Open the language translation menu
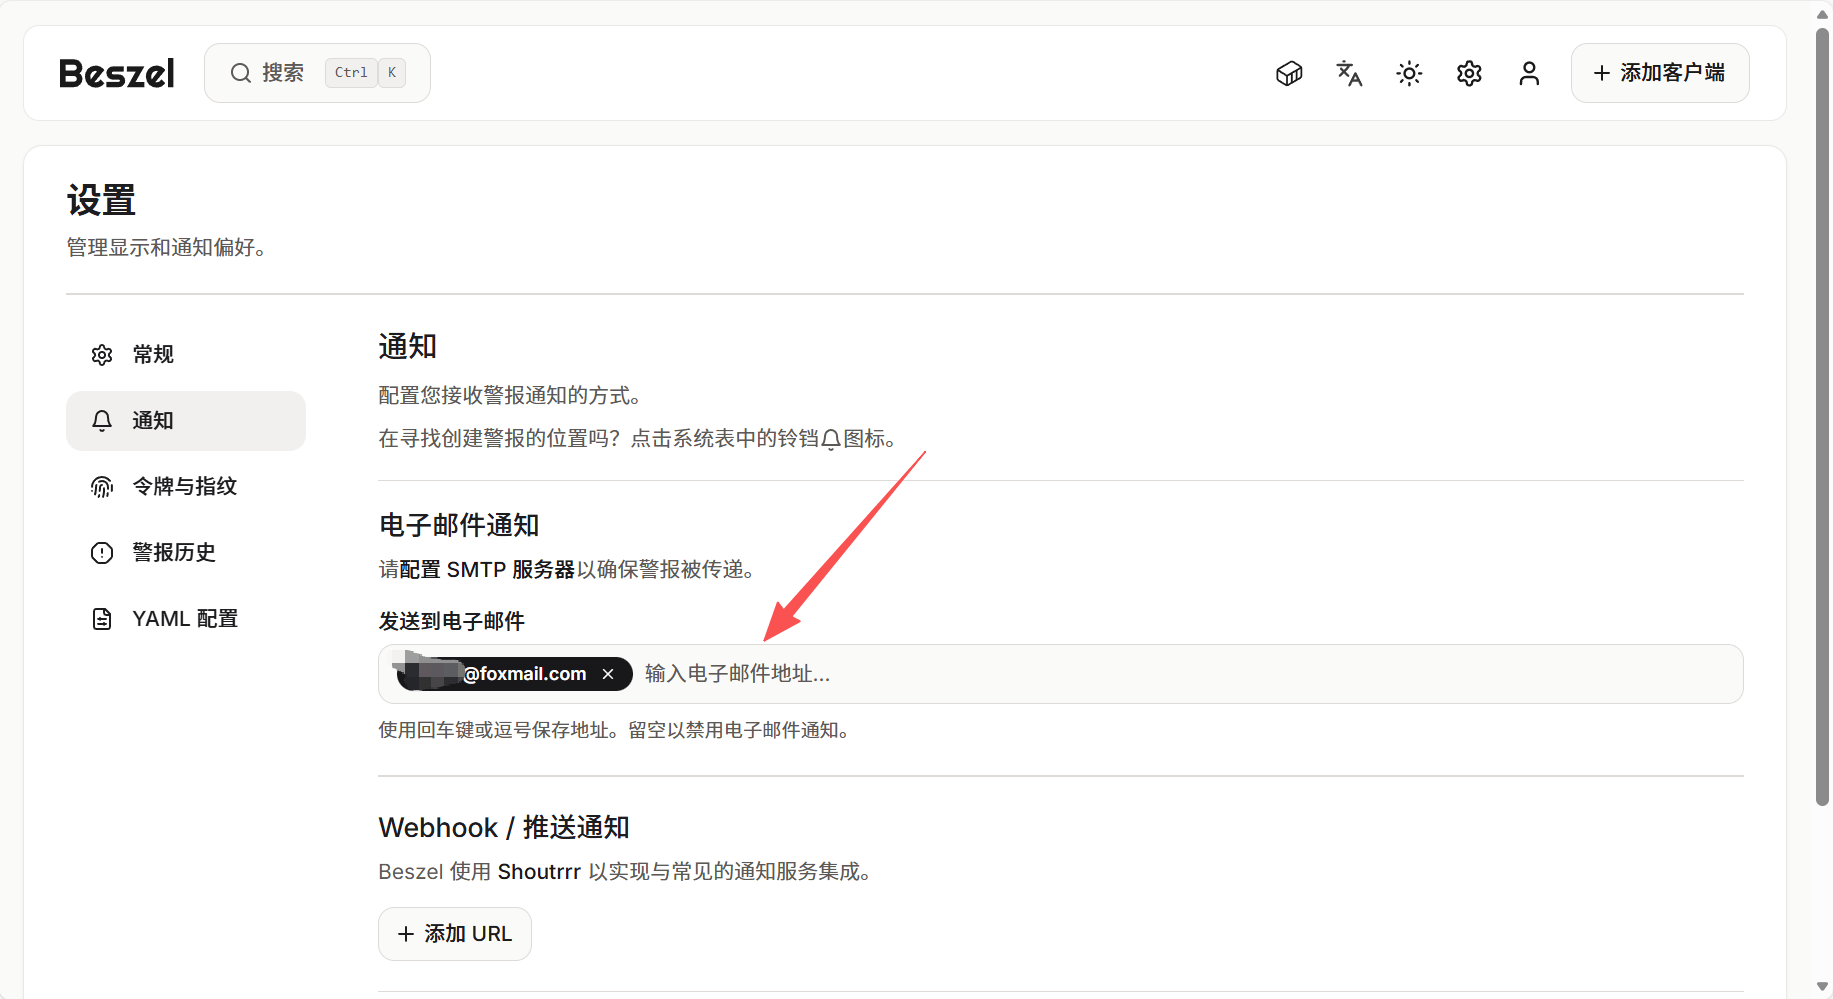The width and height of the screenshot is (1833, 999). click(1349, 73)
